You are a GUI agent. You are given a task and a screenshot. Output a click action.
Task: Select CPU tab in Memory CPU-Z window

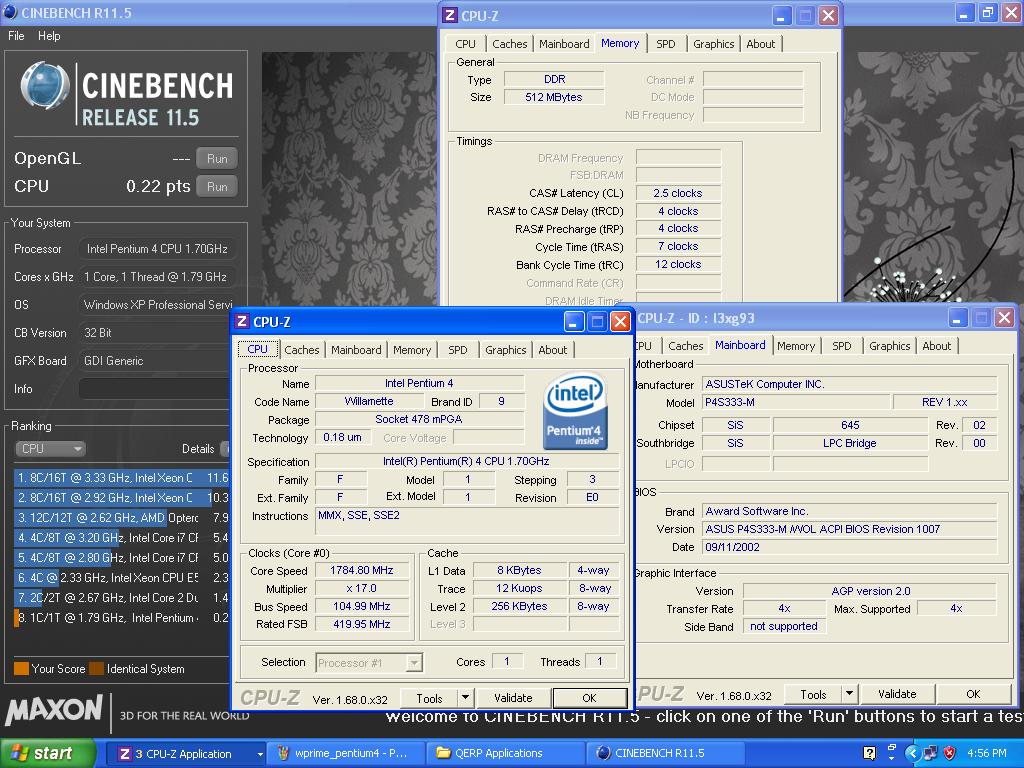(x=465, y=44)
